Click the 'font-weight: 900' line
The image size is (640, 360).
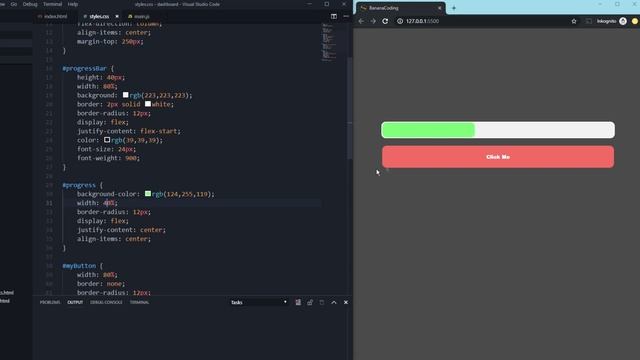[108, 158]
